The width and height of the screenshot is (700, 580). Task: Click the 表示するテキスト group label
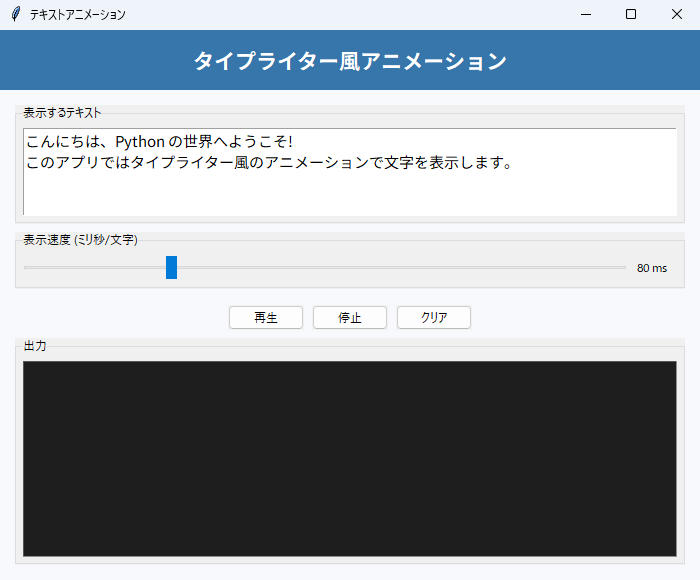click(62, 113)
